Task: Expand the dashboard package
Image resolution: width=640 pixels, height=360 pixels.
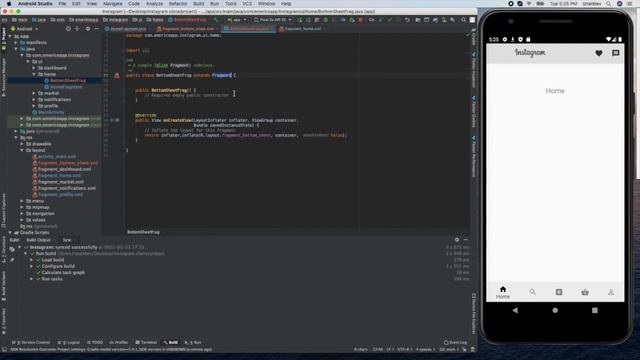Action: 34,68
